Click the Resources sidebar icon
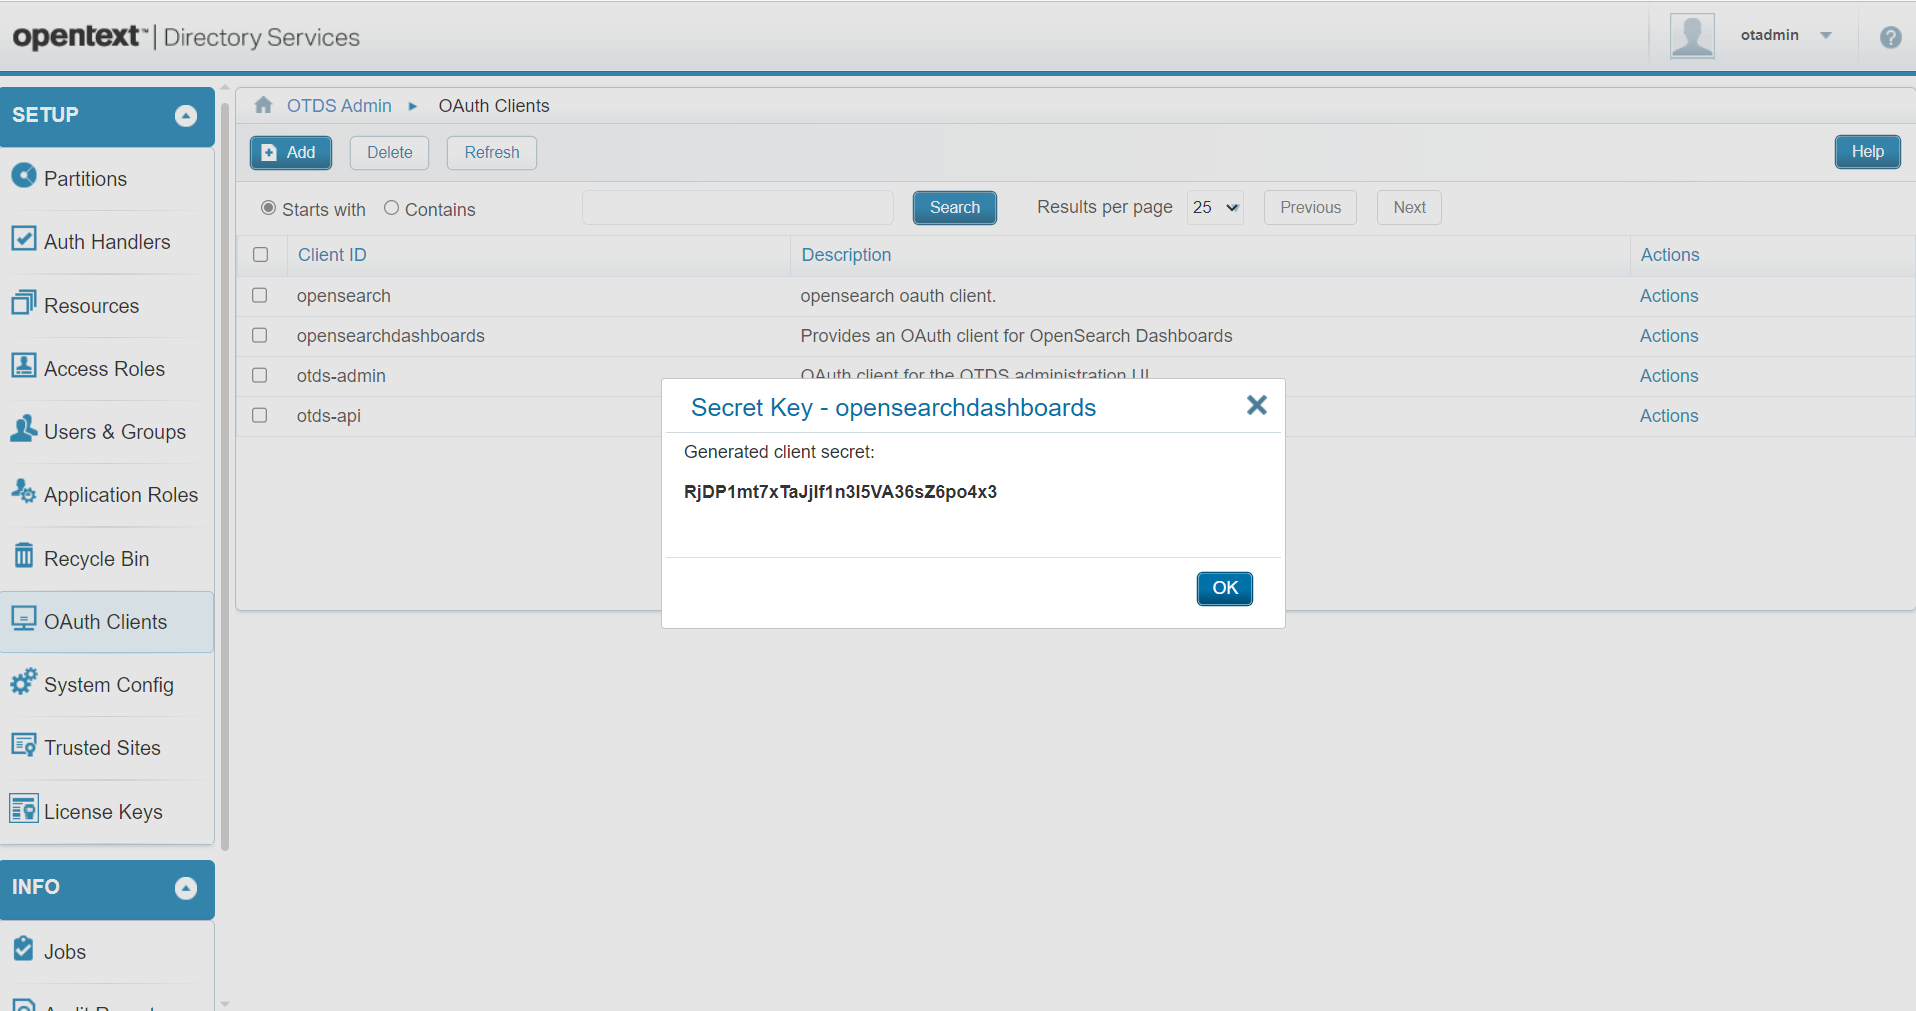The width and height of the screenshot is (1916, 1011). (23, 303)
